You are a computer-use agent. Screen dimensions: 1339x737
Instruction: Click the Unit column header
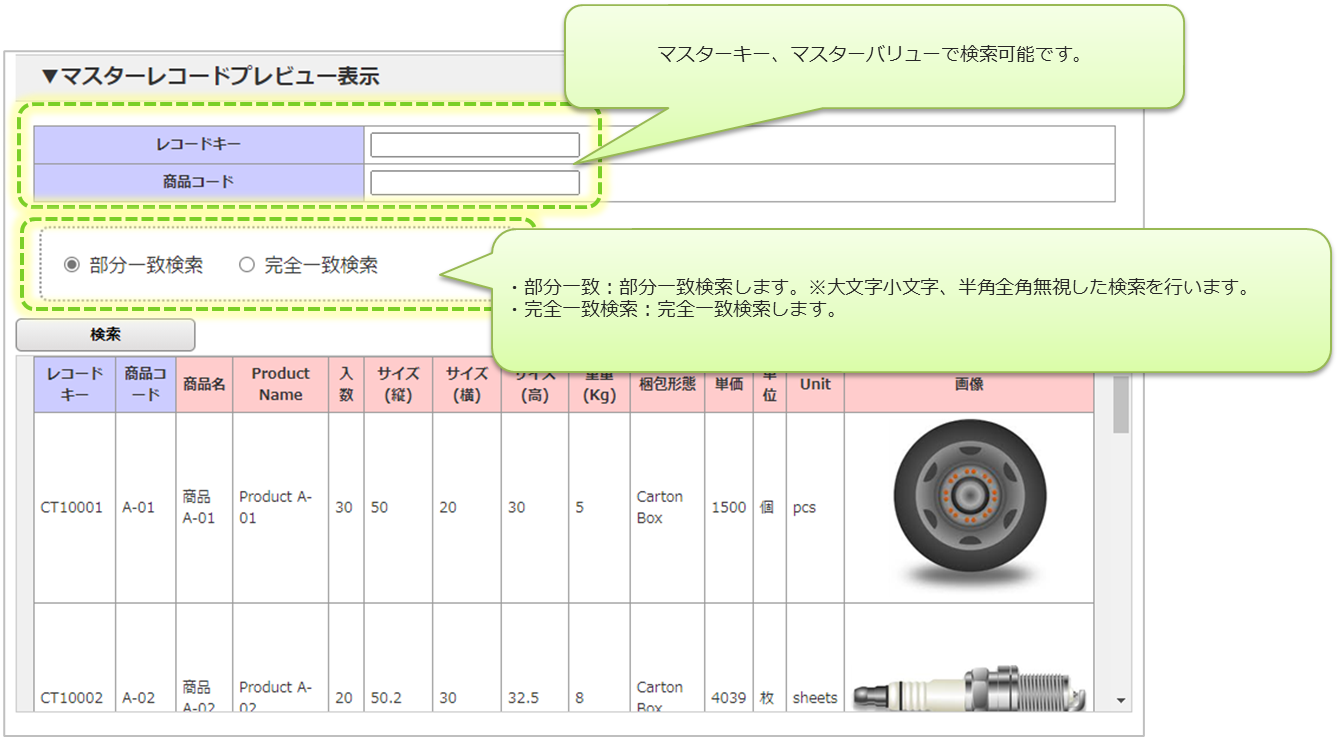[x=815, y=384]
